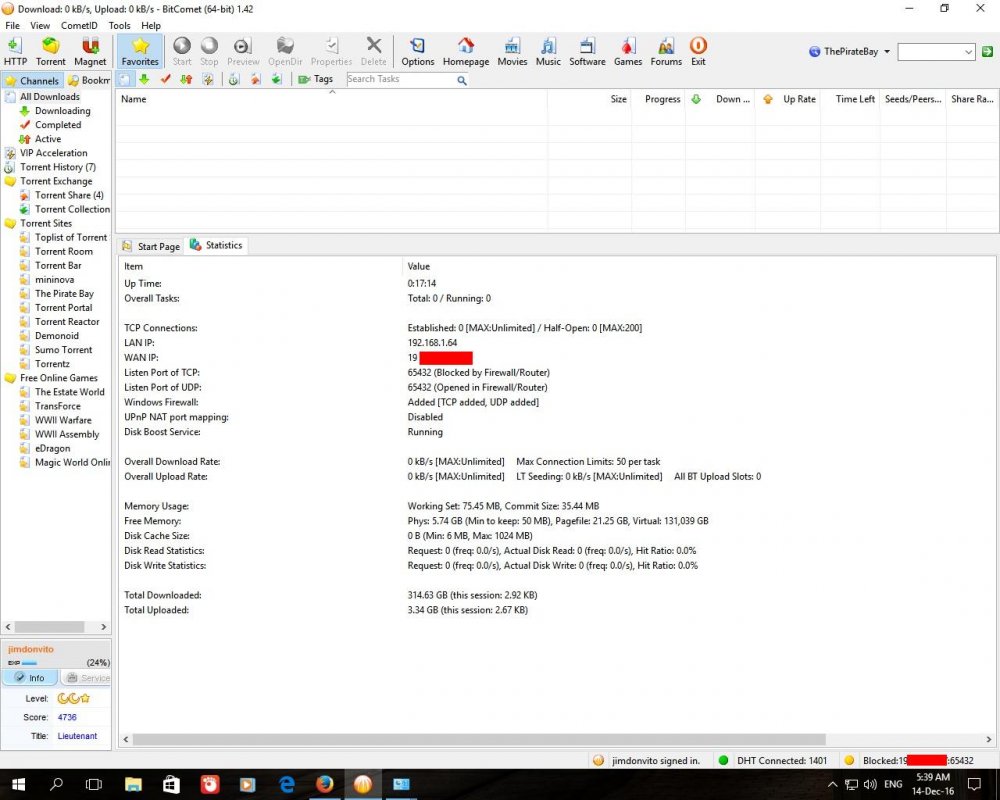Open VIP Acceleration in sidebar
The image size is (1000, 800).
[54, 152]
